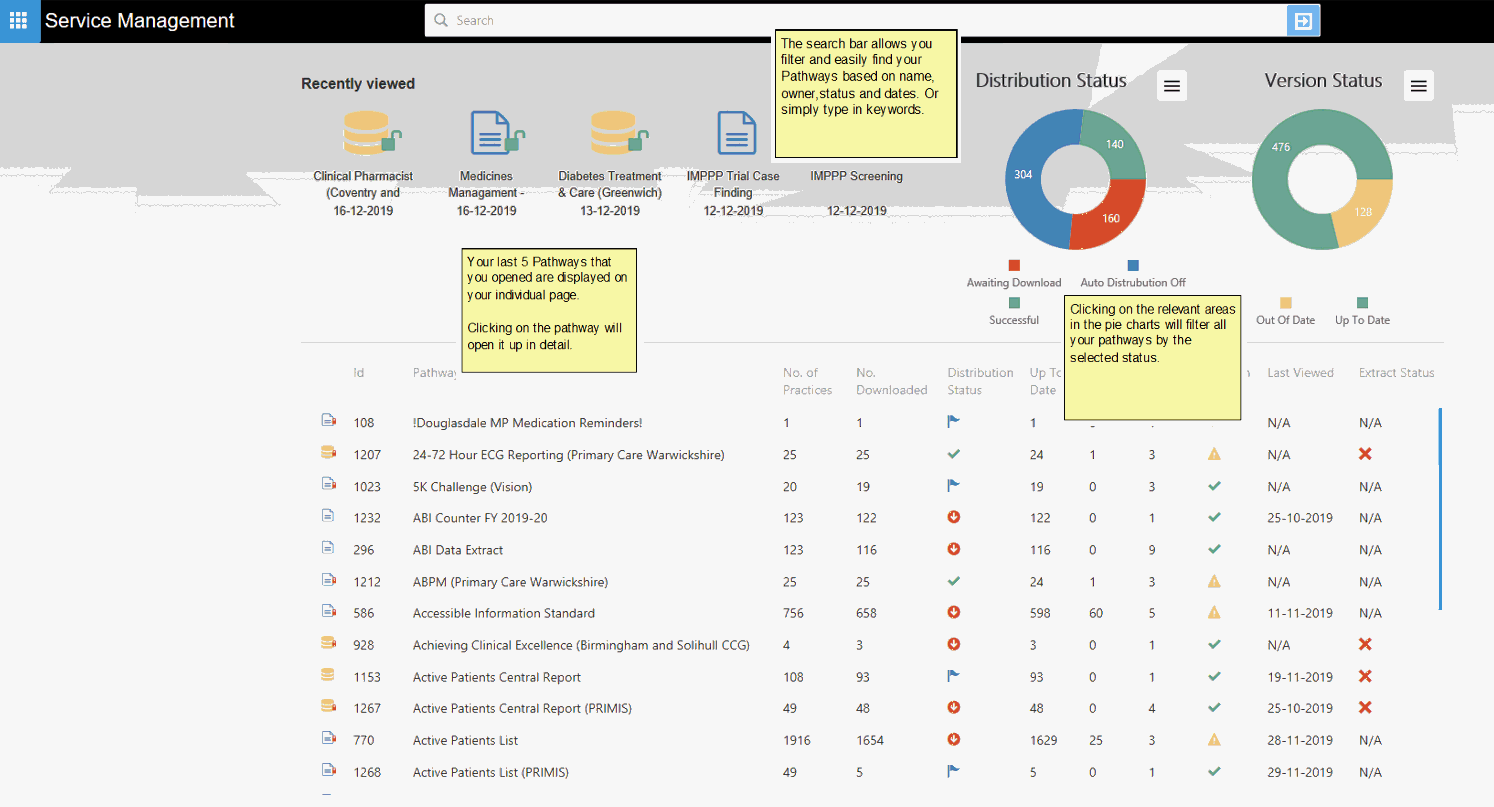This screenshot has height=807, width=1494.
Task: Open Version Status chart hamburger menu
Action: [x=1418, y=87]
